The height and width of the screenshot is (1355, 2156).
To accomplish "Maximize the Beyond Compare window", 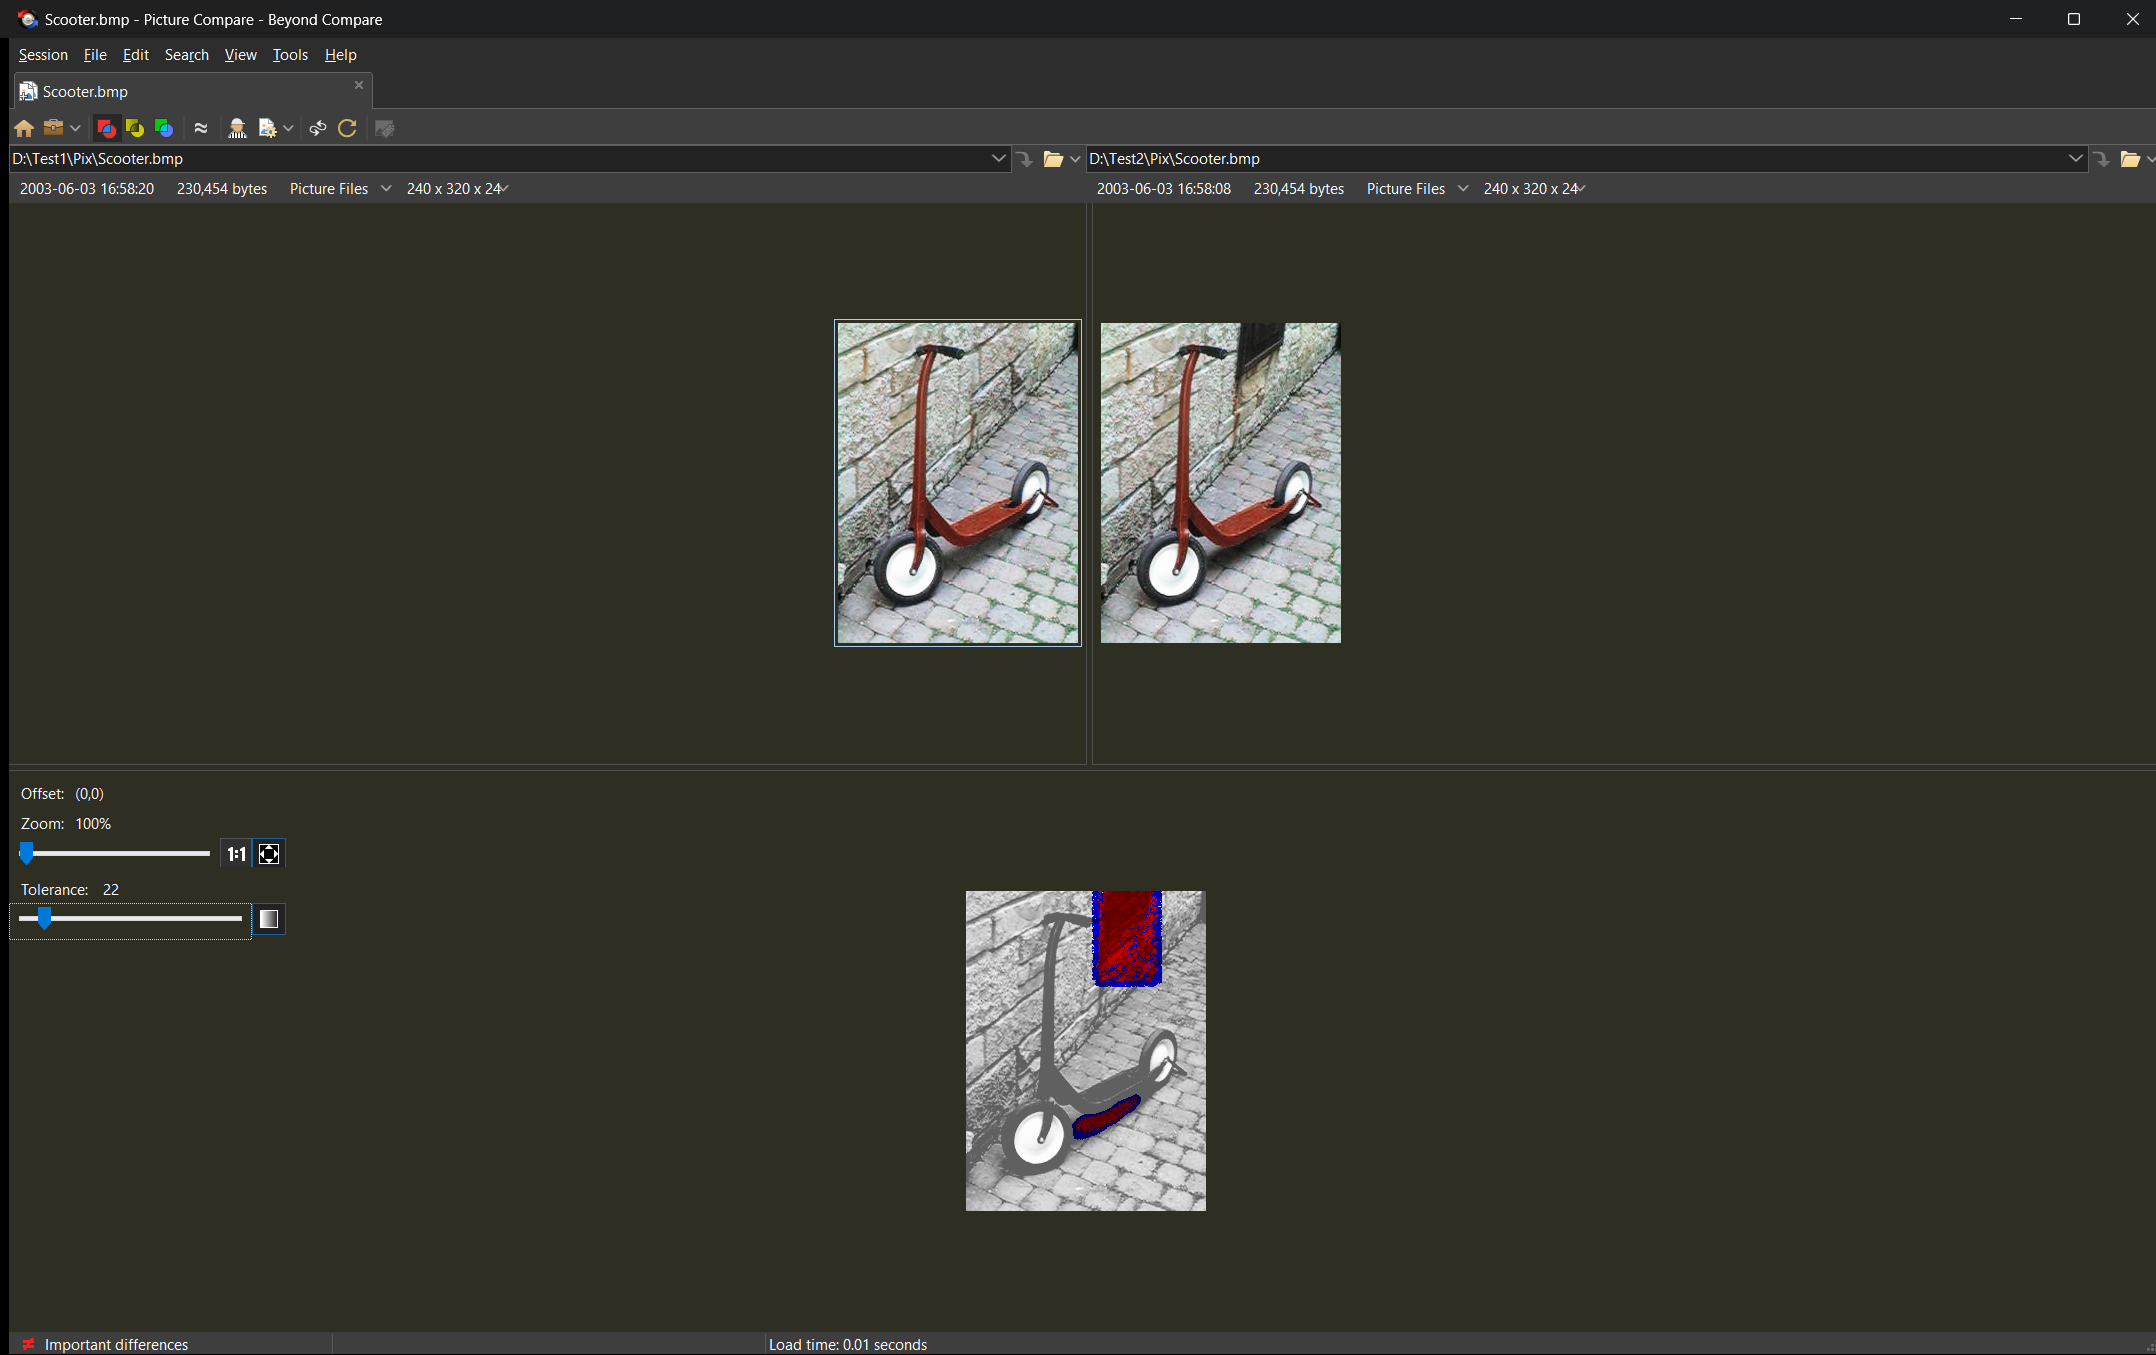I will pos(2074,19).
